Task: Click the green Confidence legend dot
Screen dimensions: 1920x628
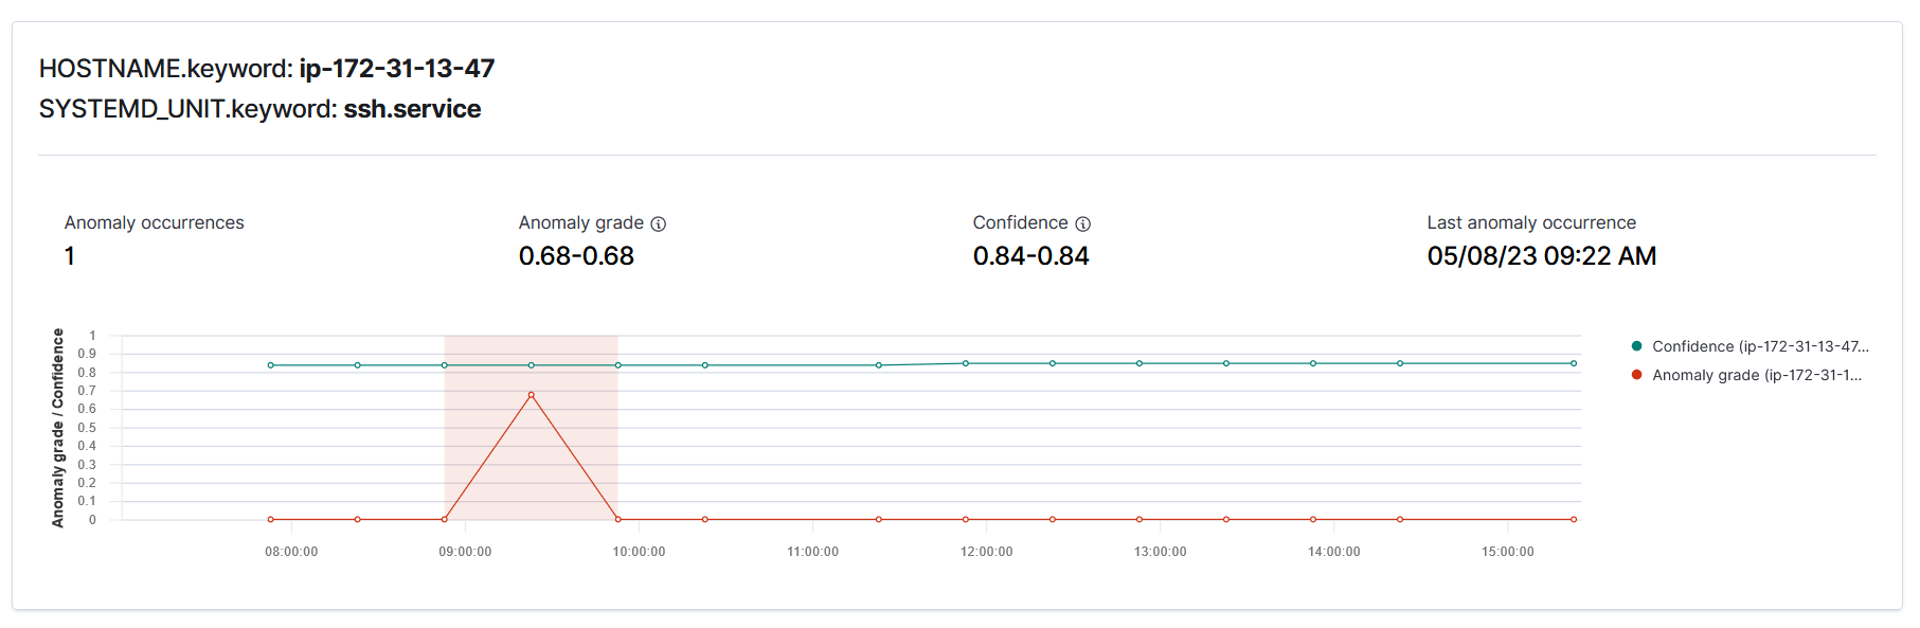Action: 1637,346
